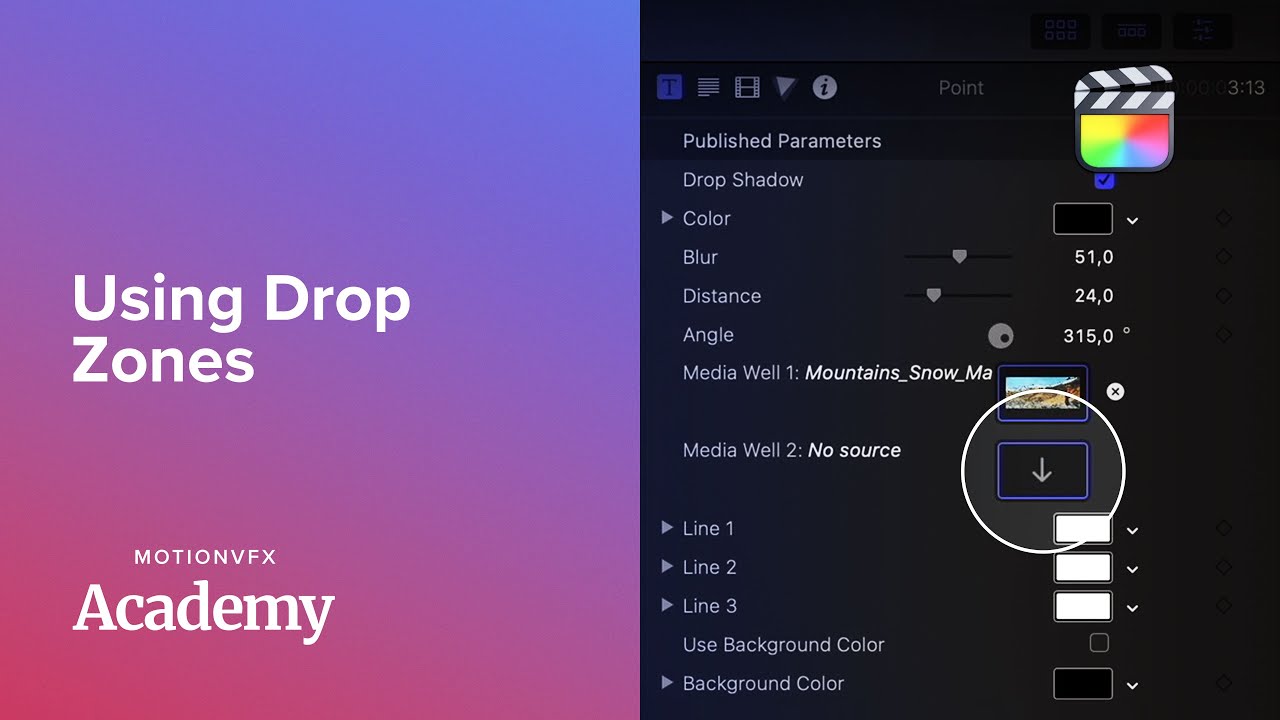Viewport: 1280px width, 720px height.
Task: Open drop shadow Color swatch dropdown chevron
Action: click(1133, 220)
